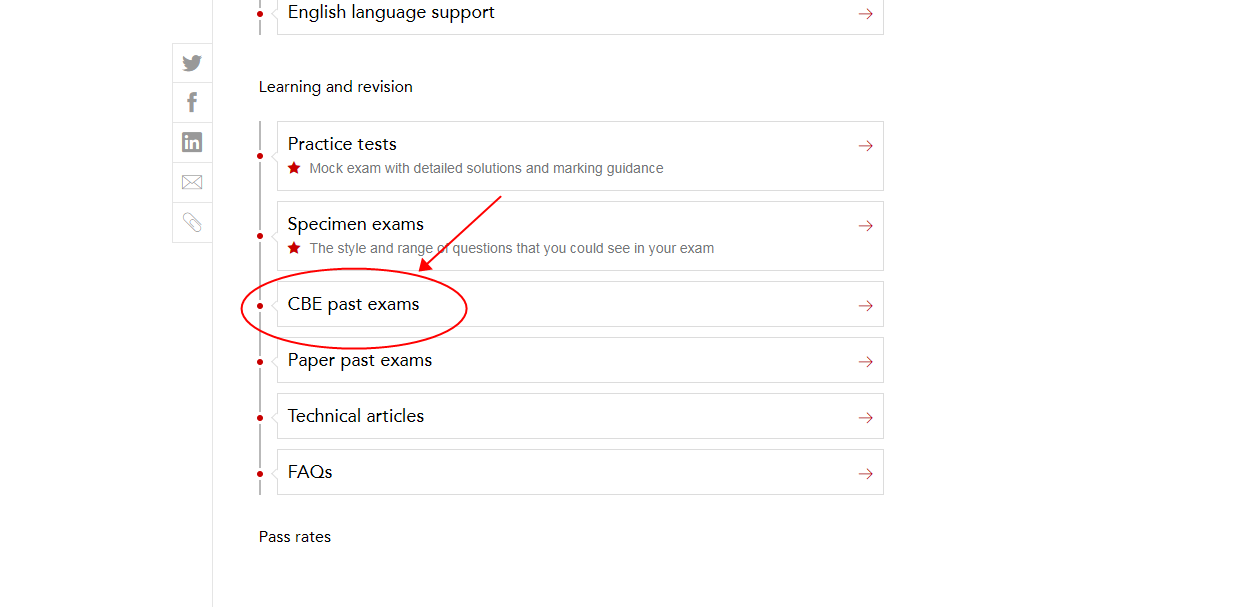Screen dimensions: 1258x607
Task: Open the Paper past exams link
Action: (x=580, y=360)
